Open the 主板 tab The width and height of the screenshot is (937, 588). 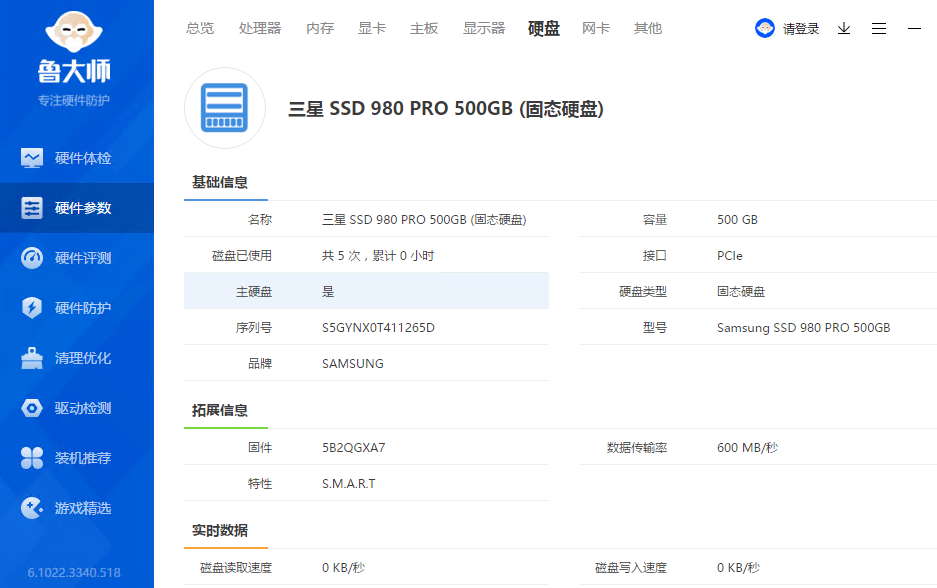pos(424,28)
